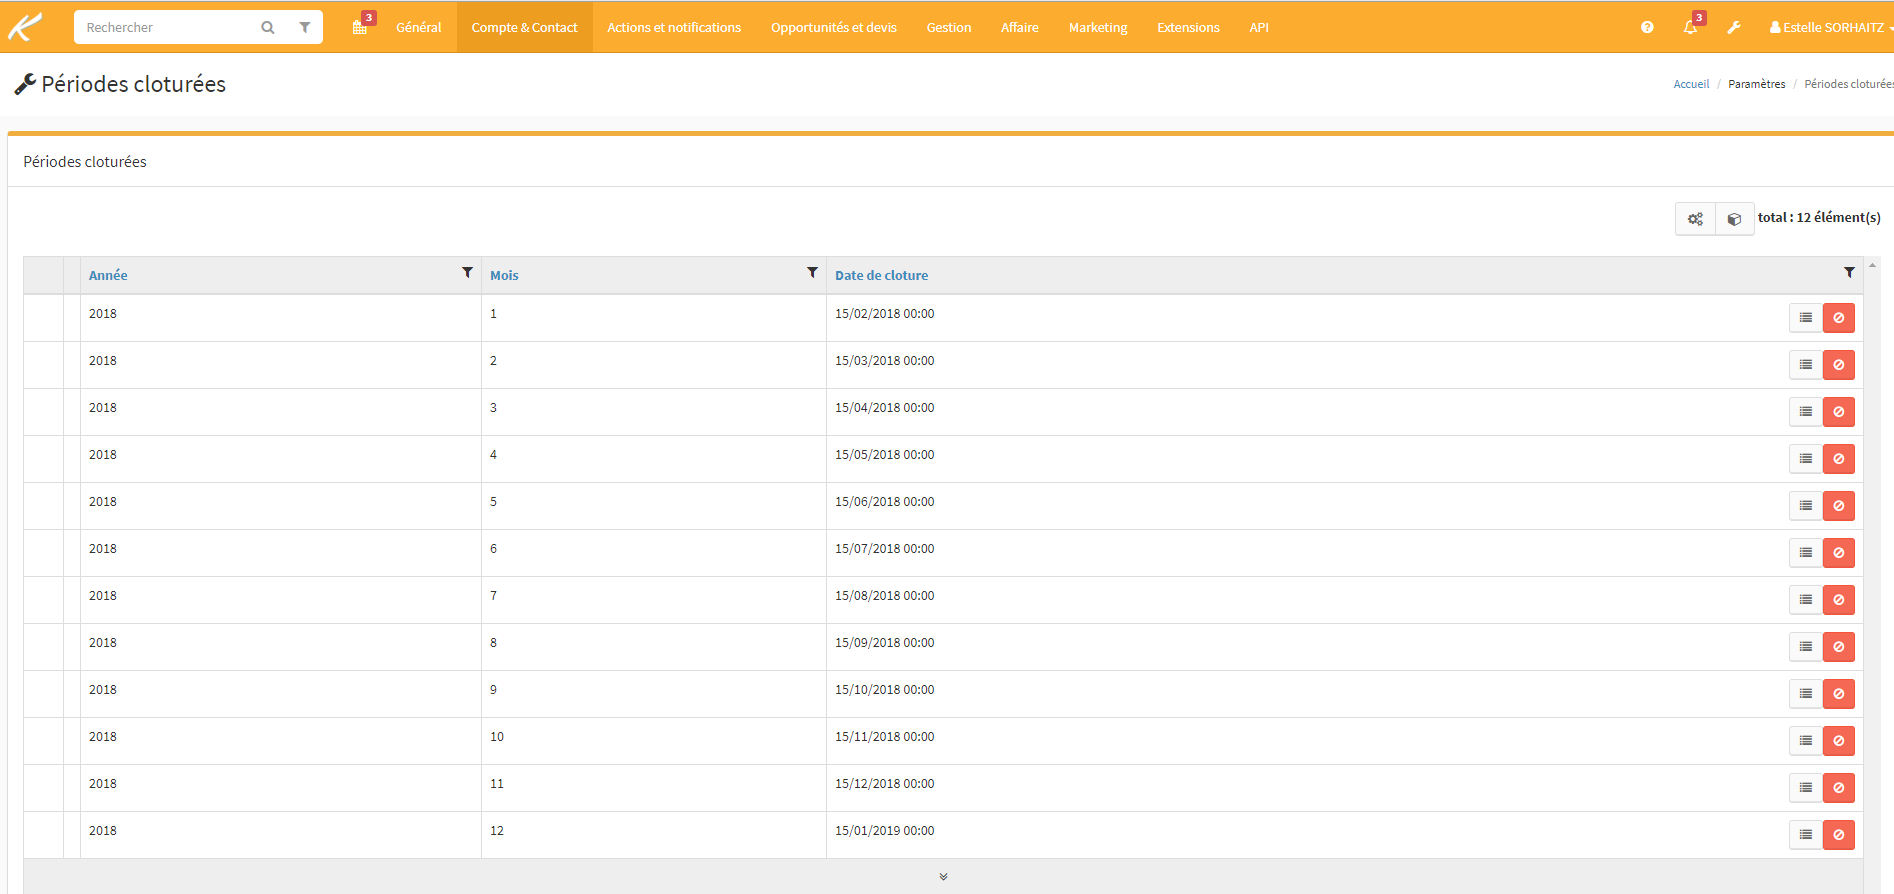Click red cancel button for month 10 row
Screen dimensions: 1894x894
[1839, 741]
